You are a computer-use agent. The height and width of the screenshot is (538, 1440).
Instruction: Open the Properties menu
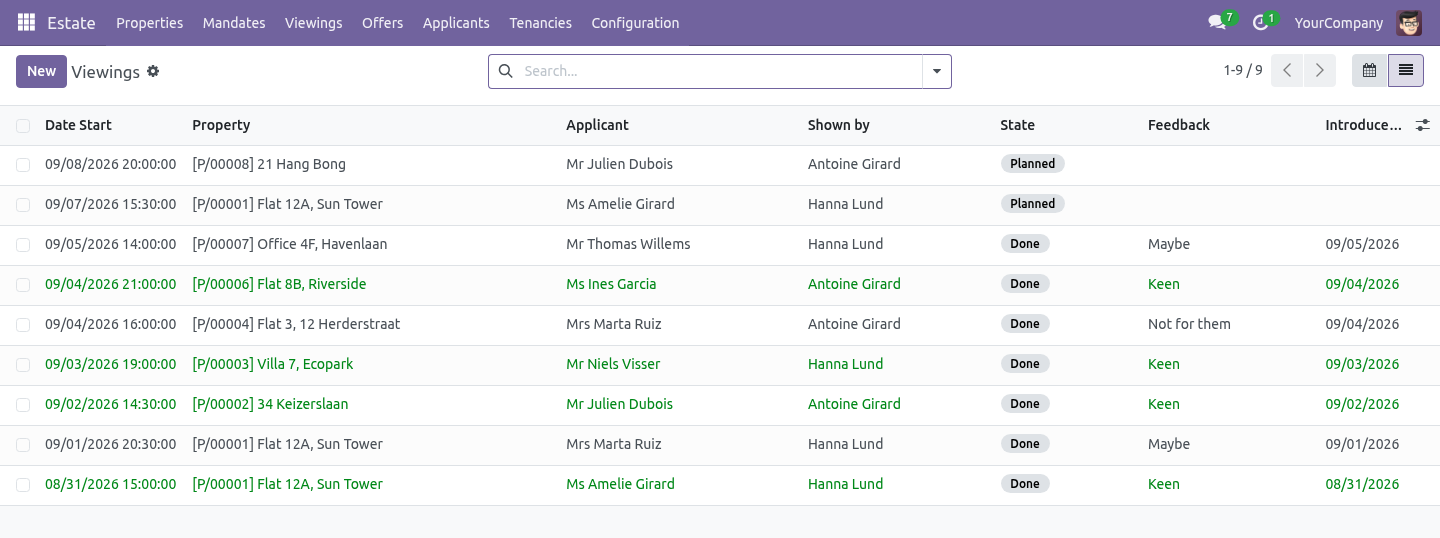pos(150,22)
